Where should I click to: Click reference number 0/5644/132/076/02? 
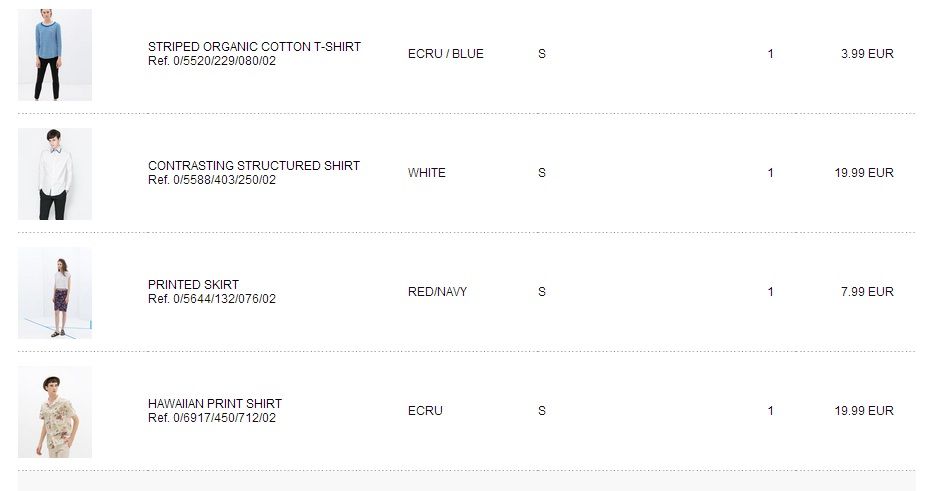pos(212,299)
